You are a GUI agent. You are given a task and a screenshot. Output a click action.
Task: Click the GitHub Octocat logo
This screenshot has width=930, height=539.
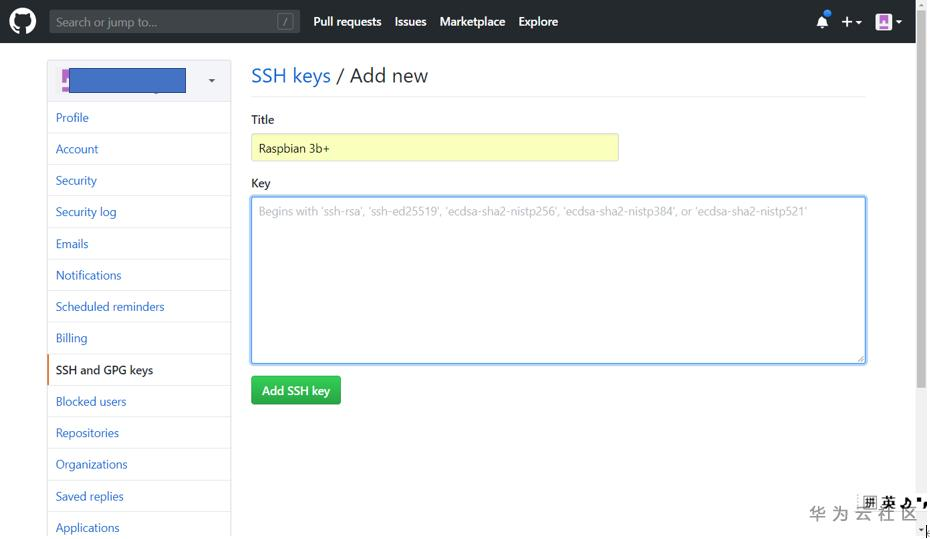22,21
